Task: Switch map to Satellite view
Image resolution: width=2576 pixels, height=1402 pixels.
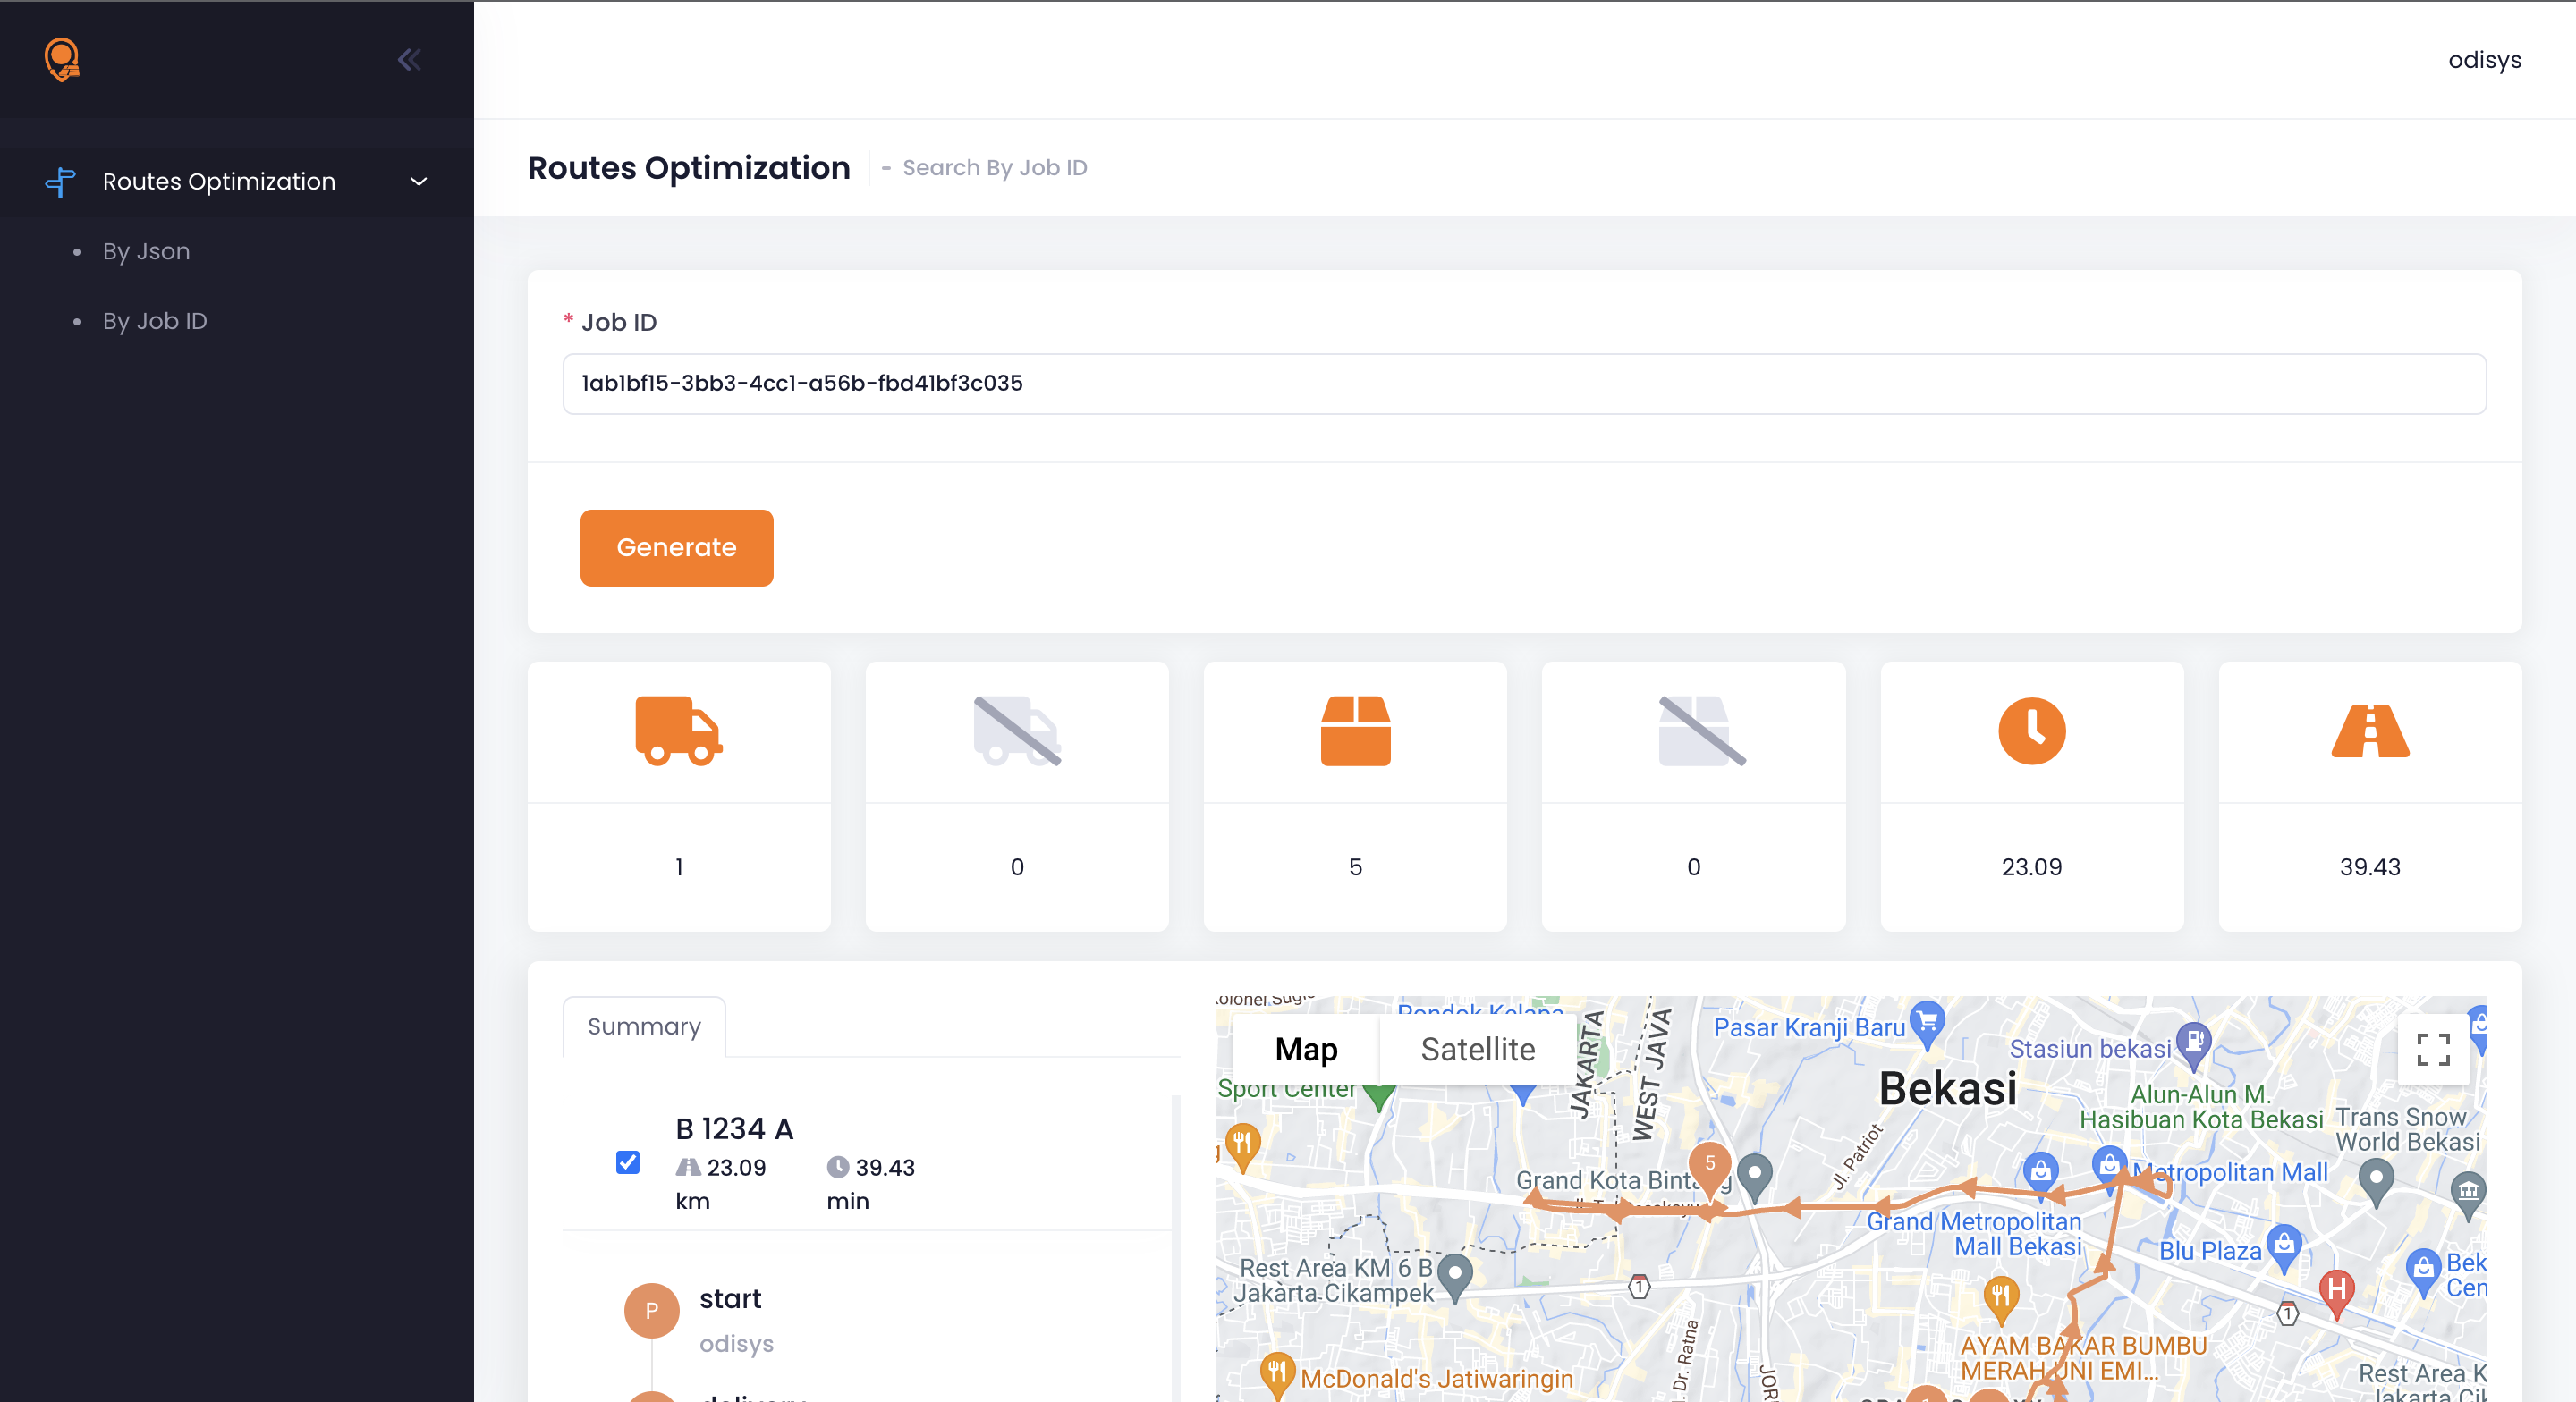Action: tap(1477, 1049)
